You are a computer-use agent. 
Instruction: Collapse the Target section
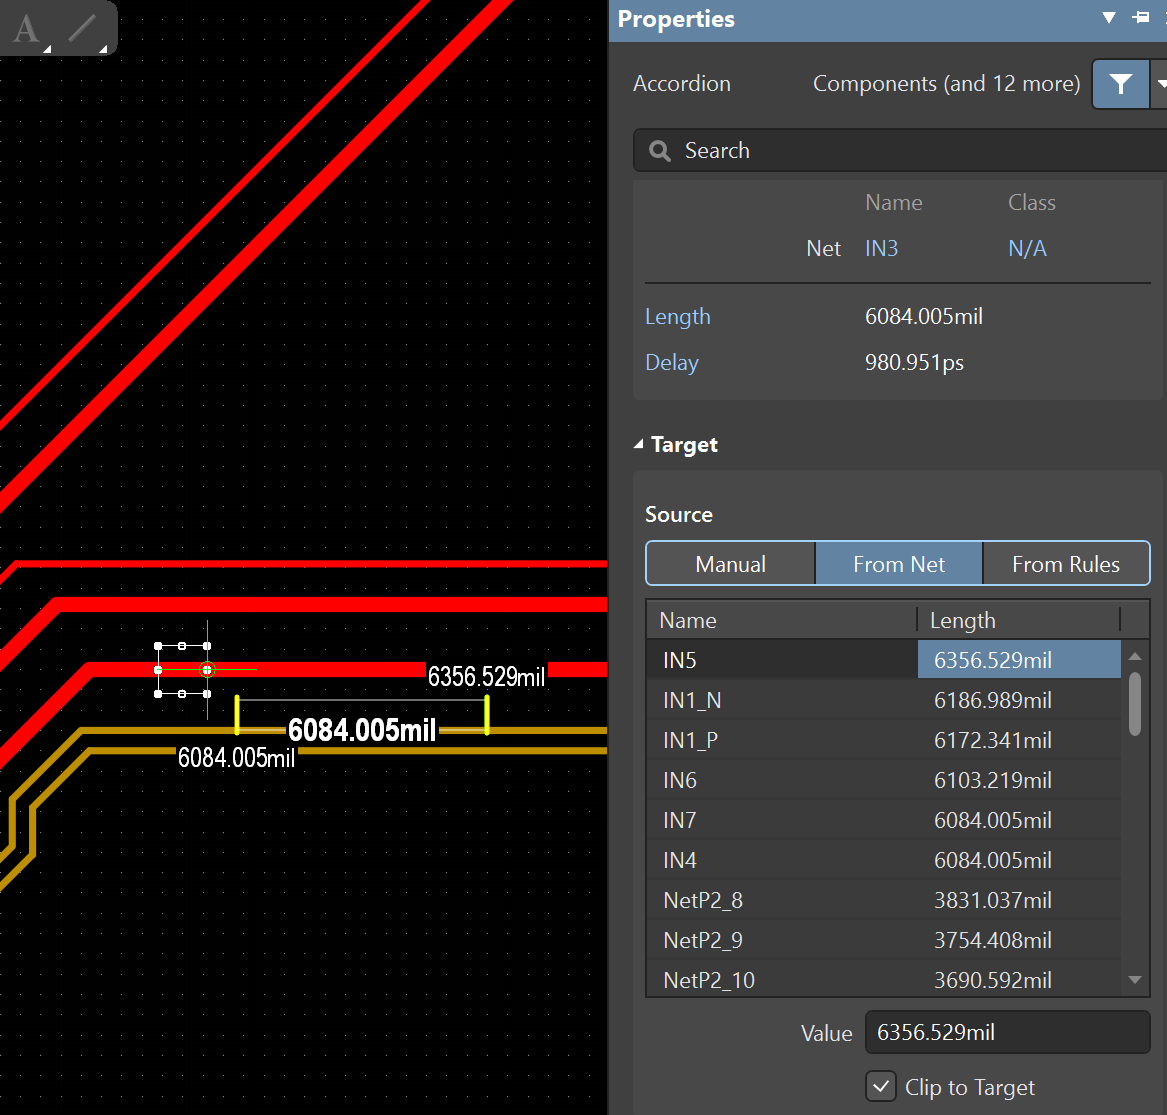[x=640, y=445]
